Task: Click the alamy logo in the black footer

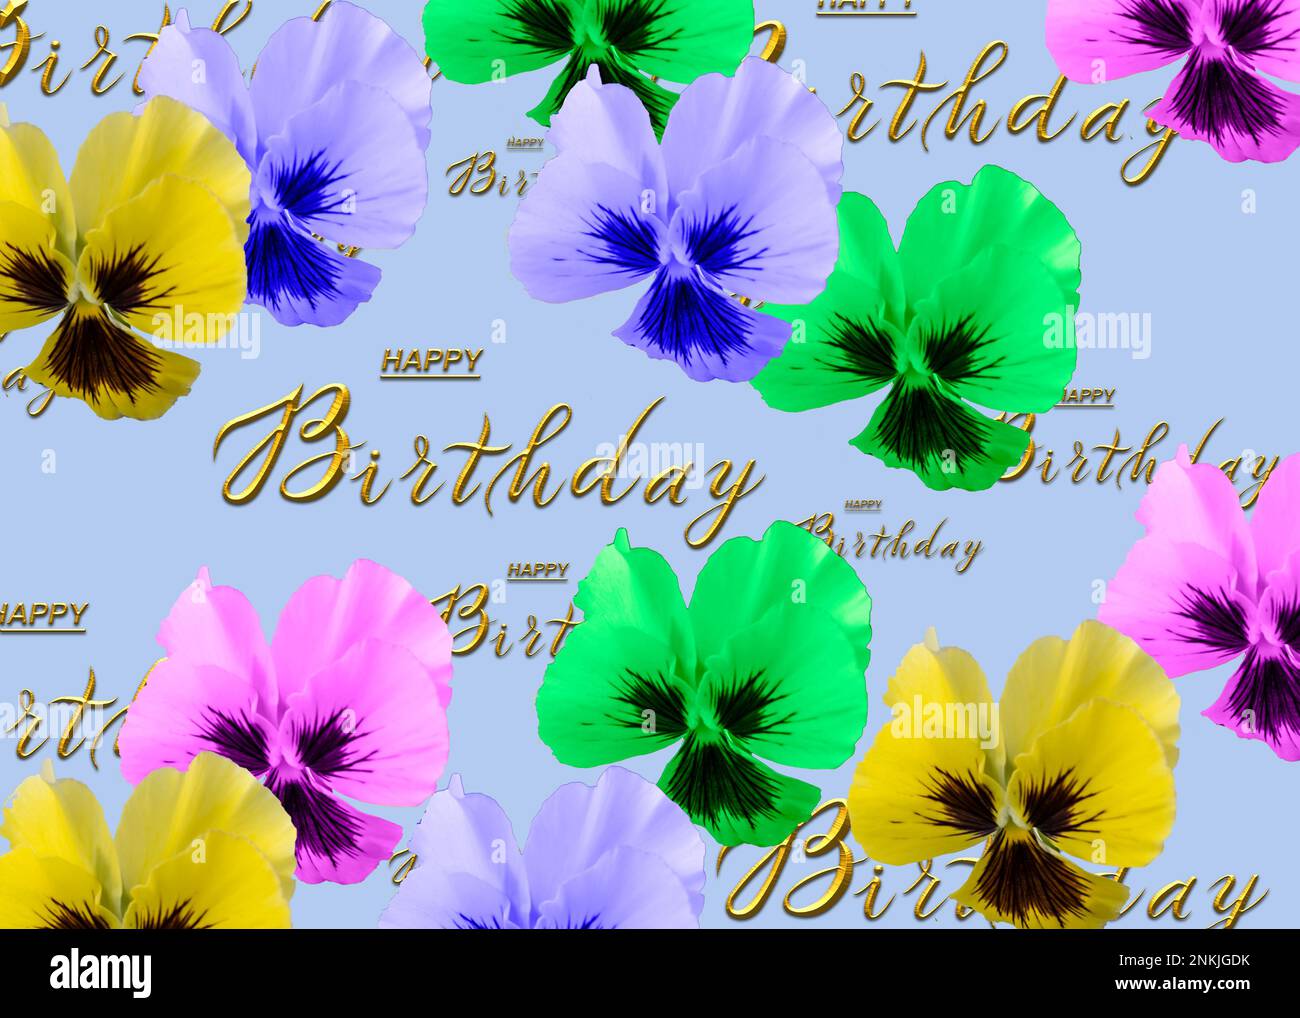Action: 101,972
